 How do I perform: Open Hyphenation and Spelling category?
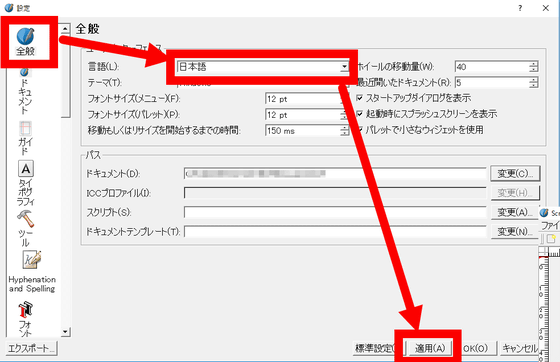click(32, 272)
